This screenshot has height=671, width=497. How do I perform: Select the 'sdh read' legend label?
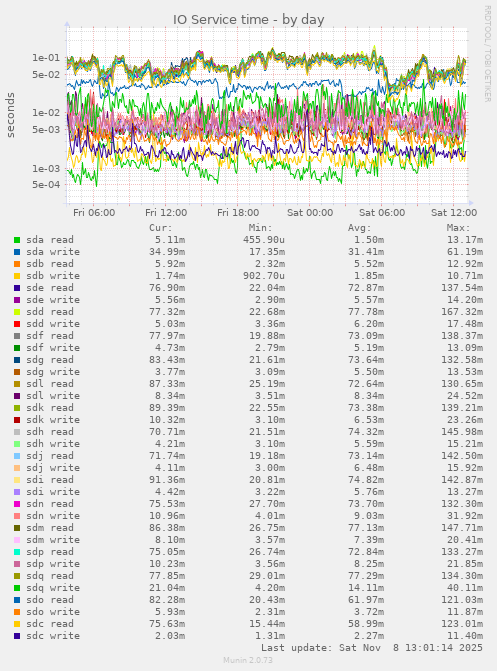click(x=50, y=432)
